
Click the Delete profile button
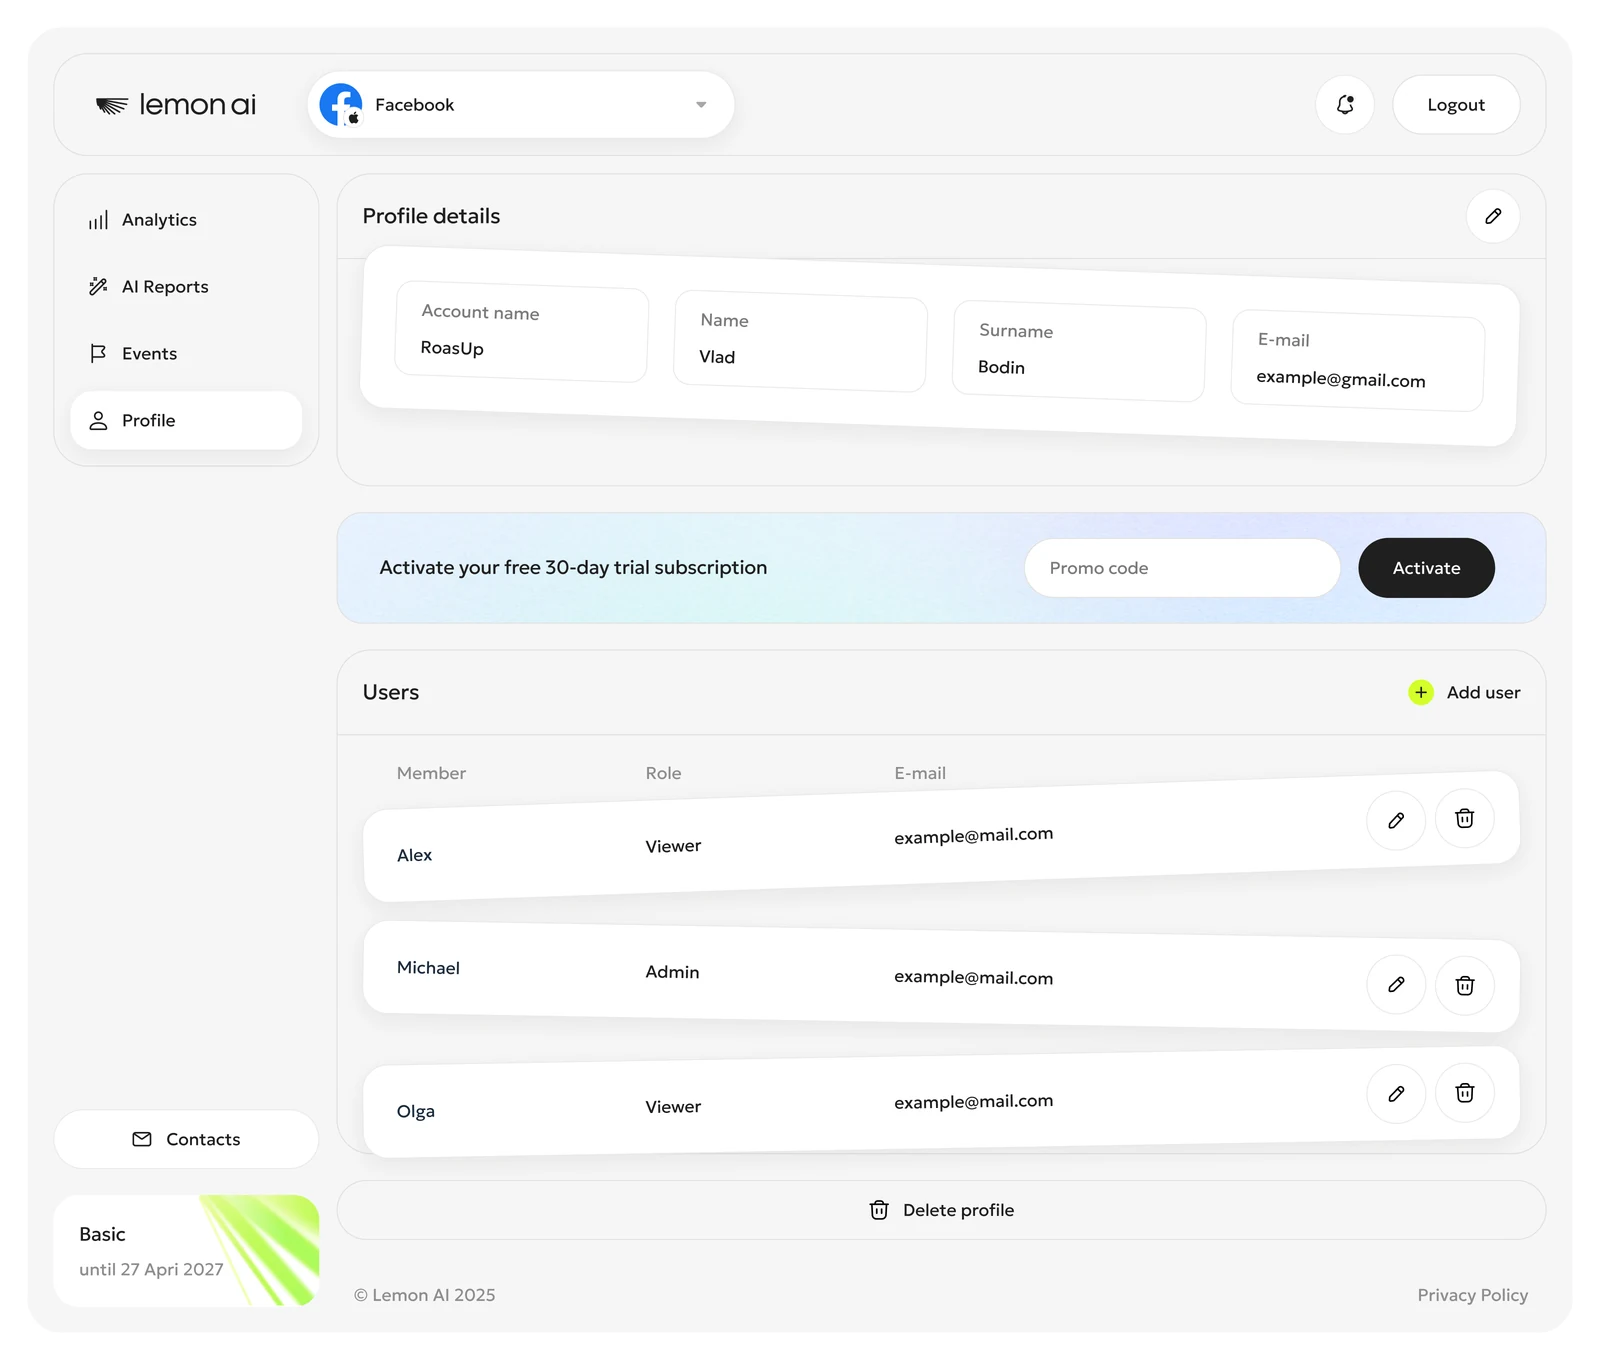point(941,1210)
